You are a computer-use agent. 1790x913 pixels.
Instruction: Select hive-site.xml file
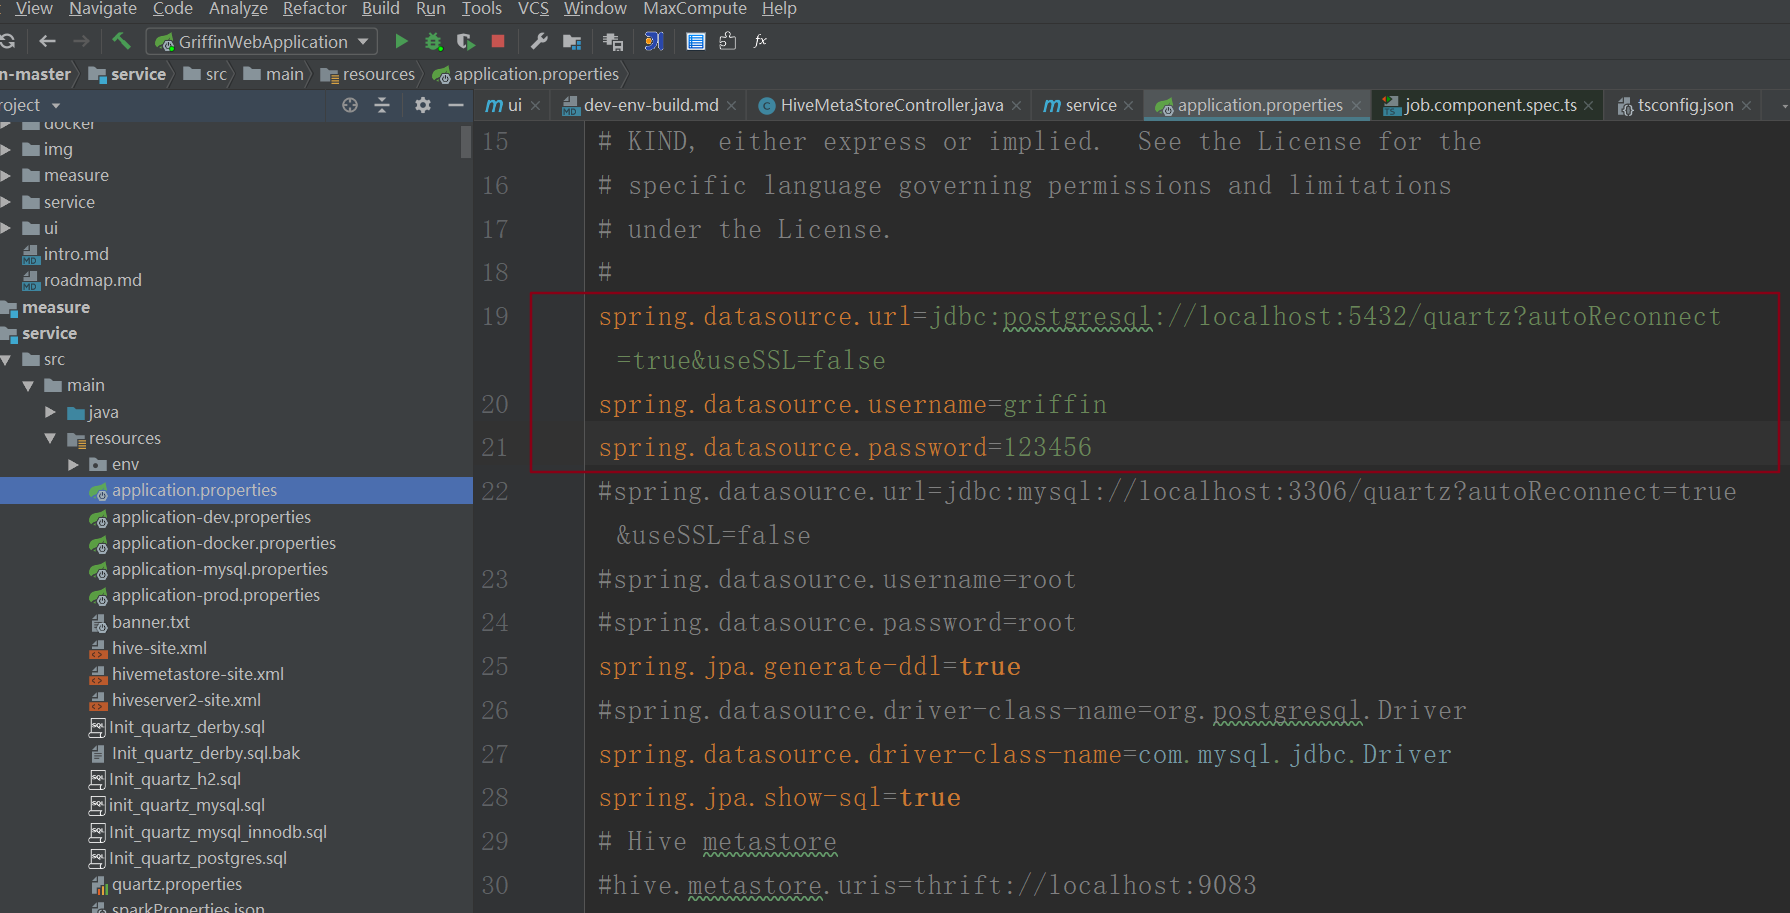159,648
